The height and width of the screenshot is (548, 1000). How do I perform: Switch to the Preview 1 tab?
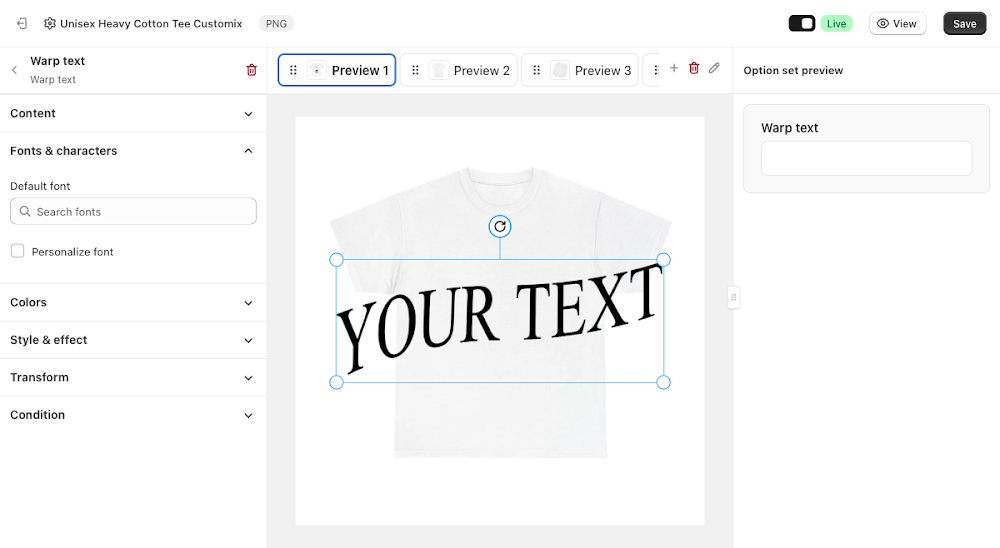click(x=337, y=70)
